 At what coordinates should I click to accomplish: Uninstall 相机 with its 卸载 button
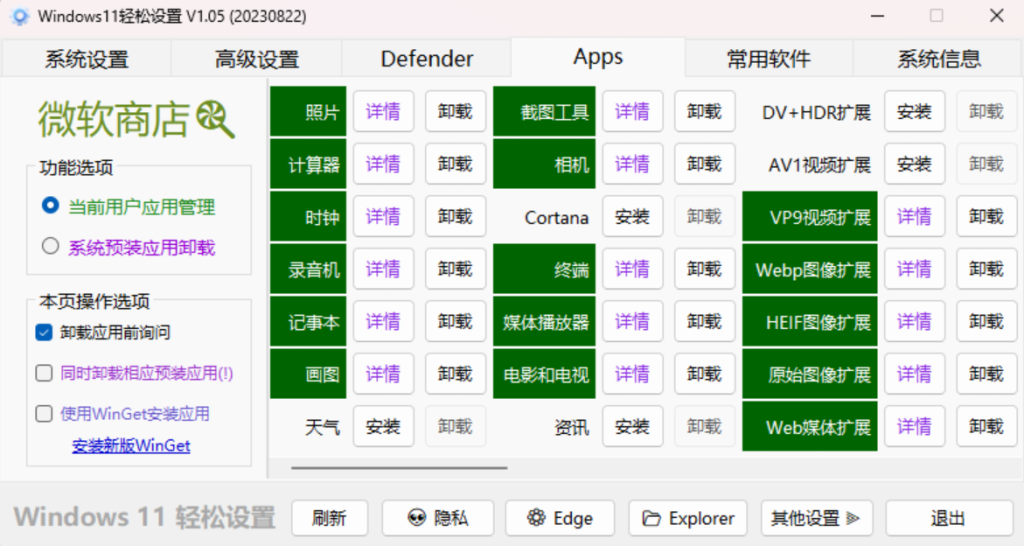pos(705,164)
